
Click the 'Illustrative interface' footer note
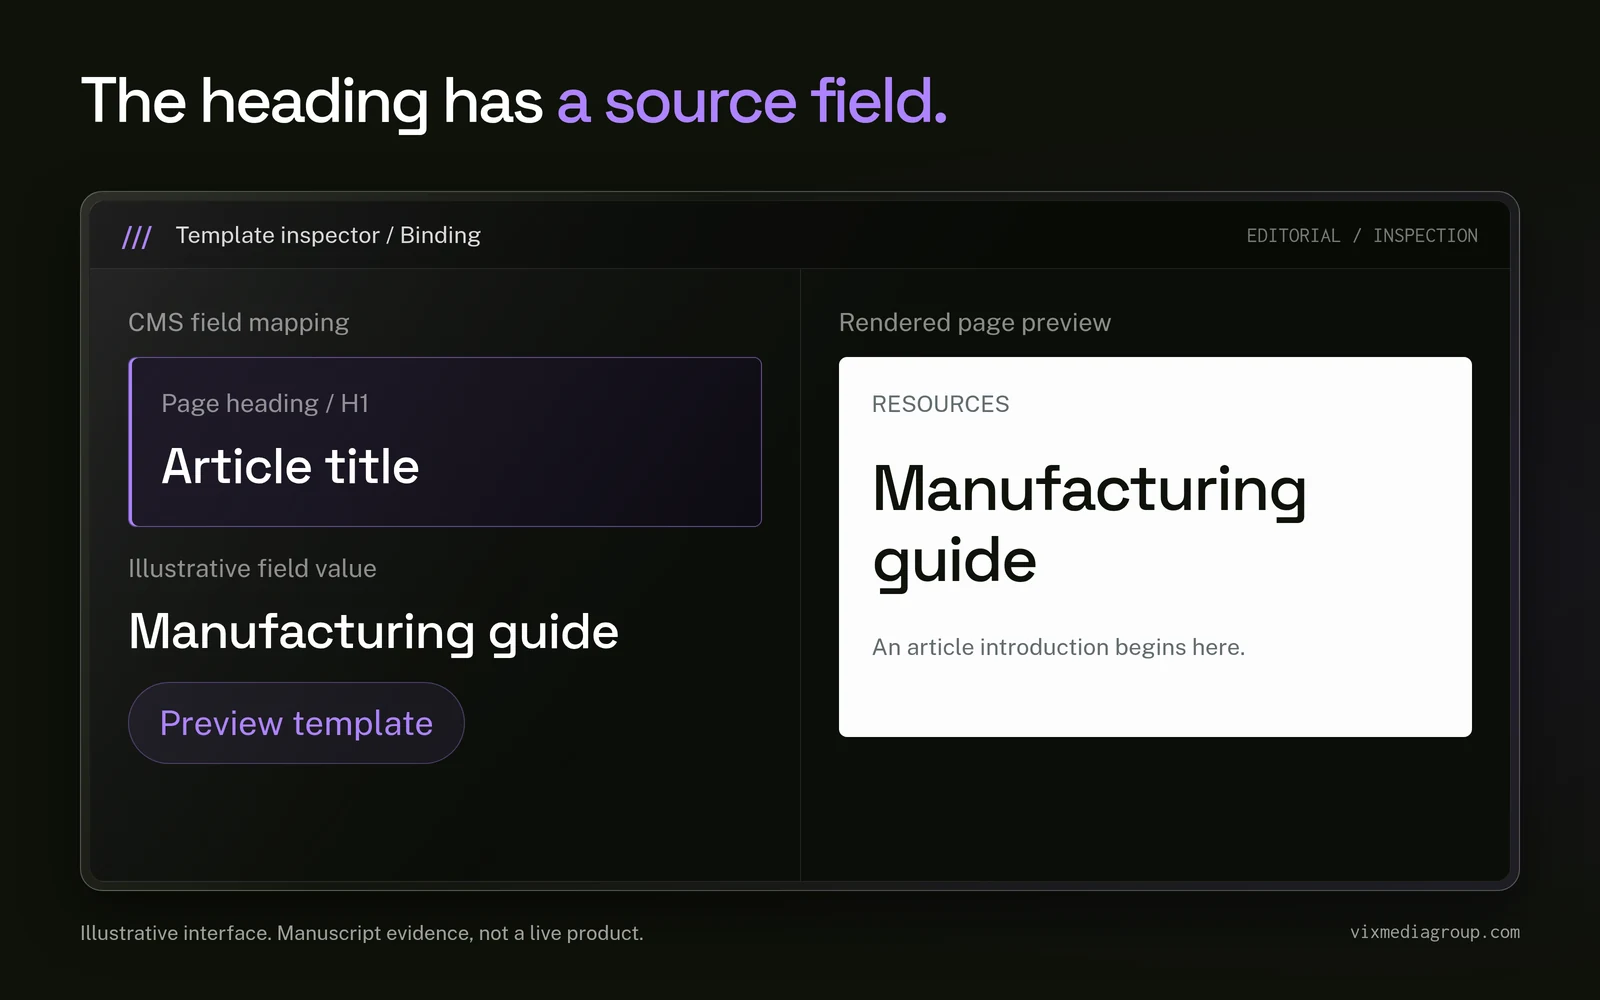[362, 933]
